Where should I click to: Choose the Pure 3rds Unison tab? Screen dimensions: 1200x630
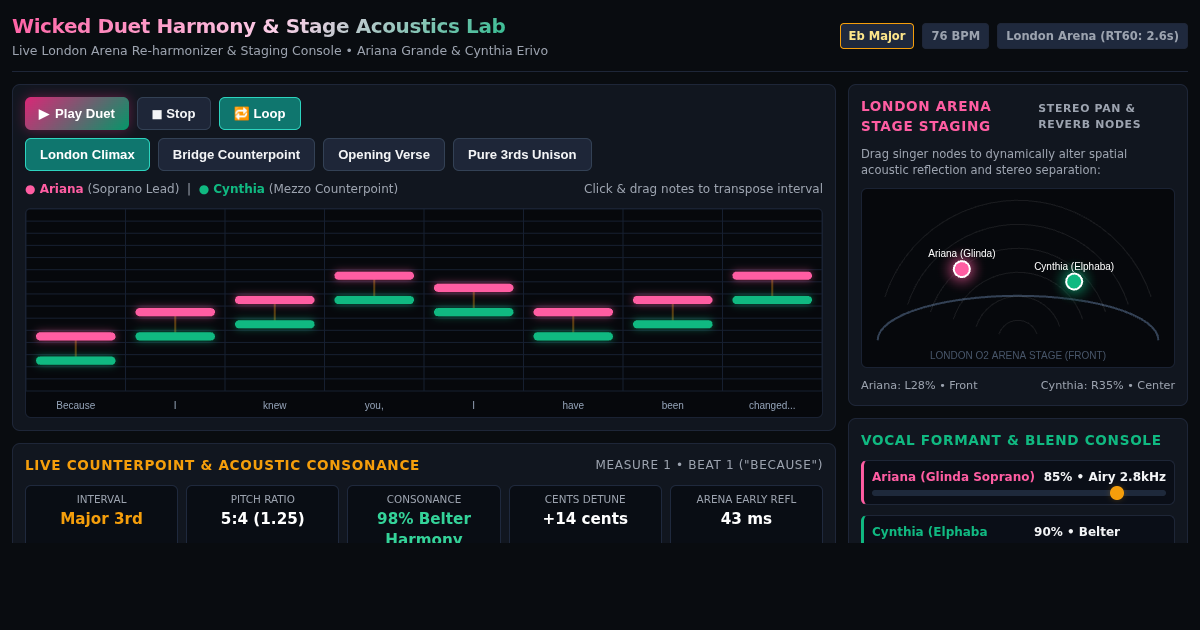tap(522, 155)
